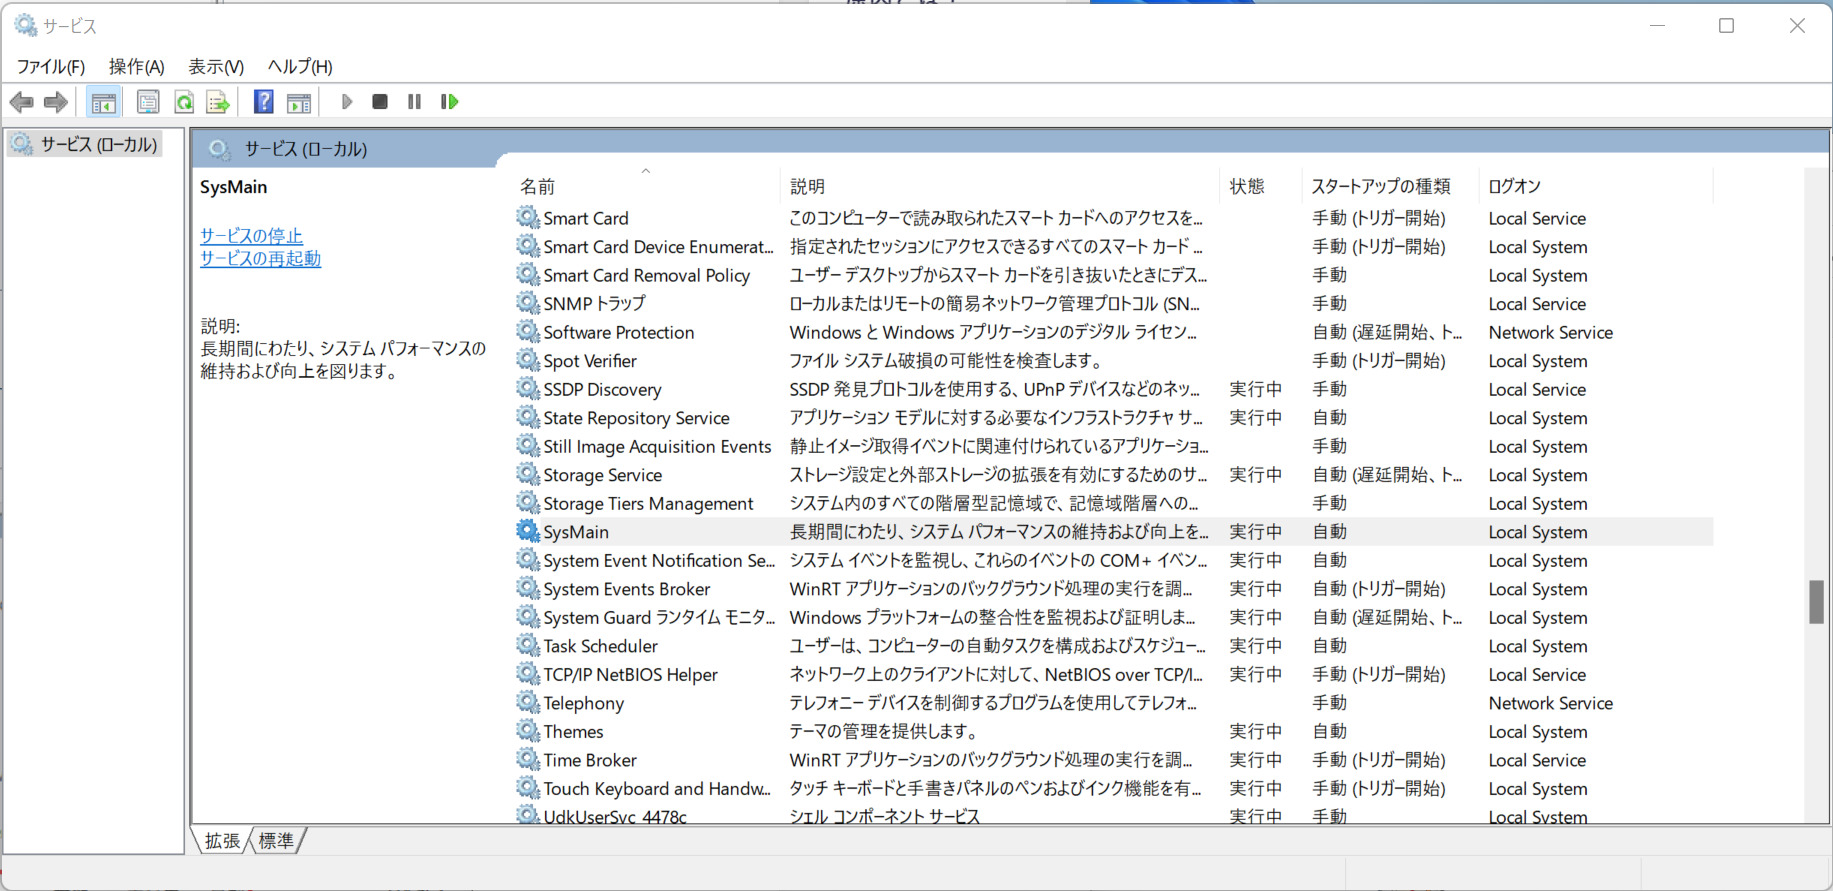Screen dimensions: 1833x891
Task: Click the SSDP Discovery gear icon
Action: (528, 388)
